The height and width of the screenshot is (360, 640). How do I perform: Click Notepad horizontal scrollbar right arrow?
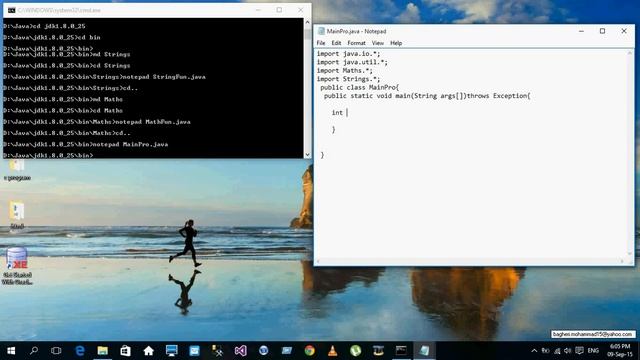coord(622,261)
